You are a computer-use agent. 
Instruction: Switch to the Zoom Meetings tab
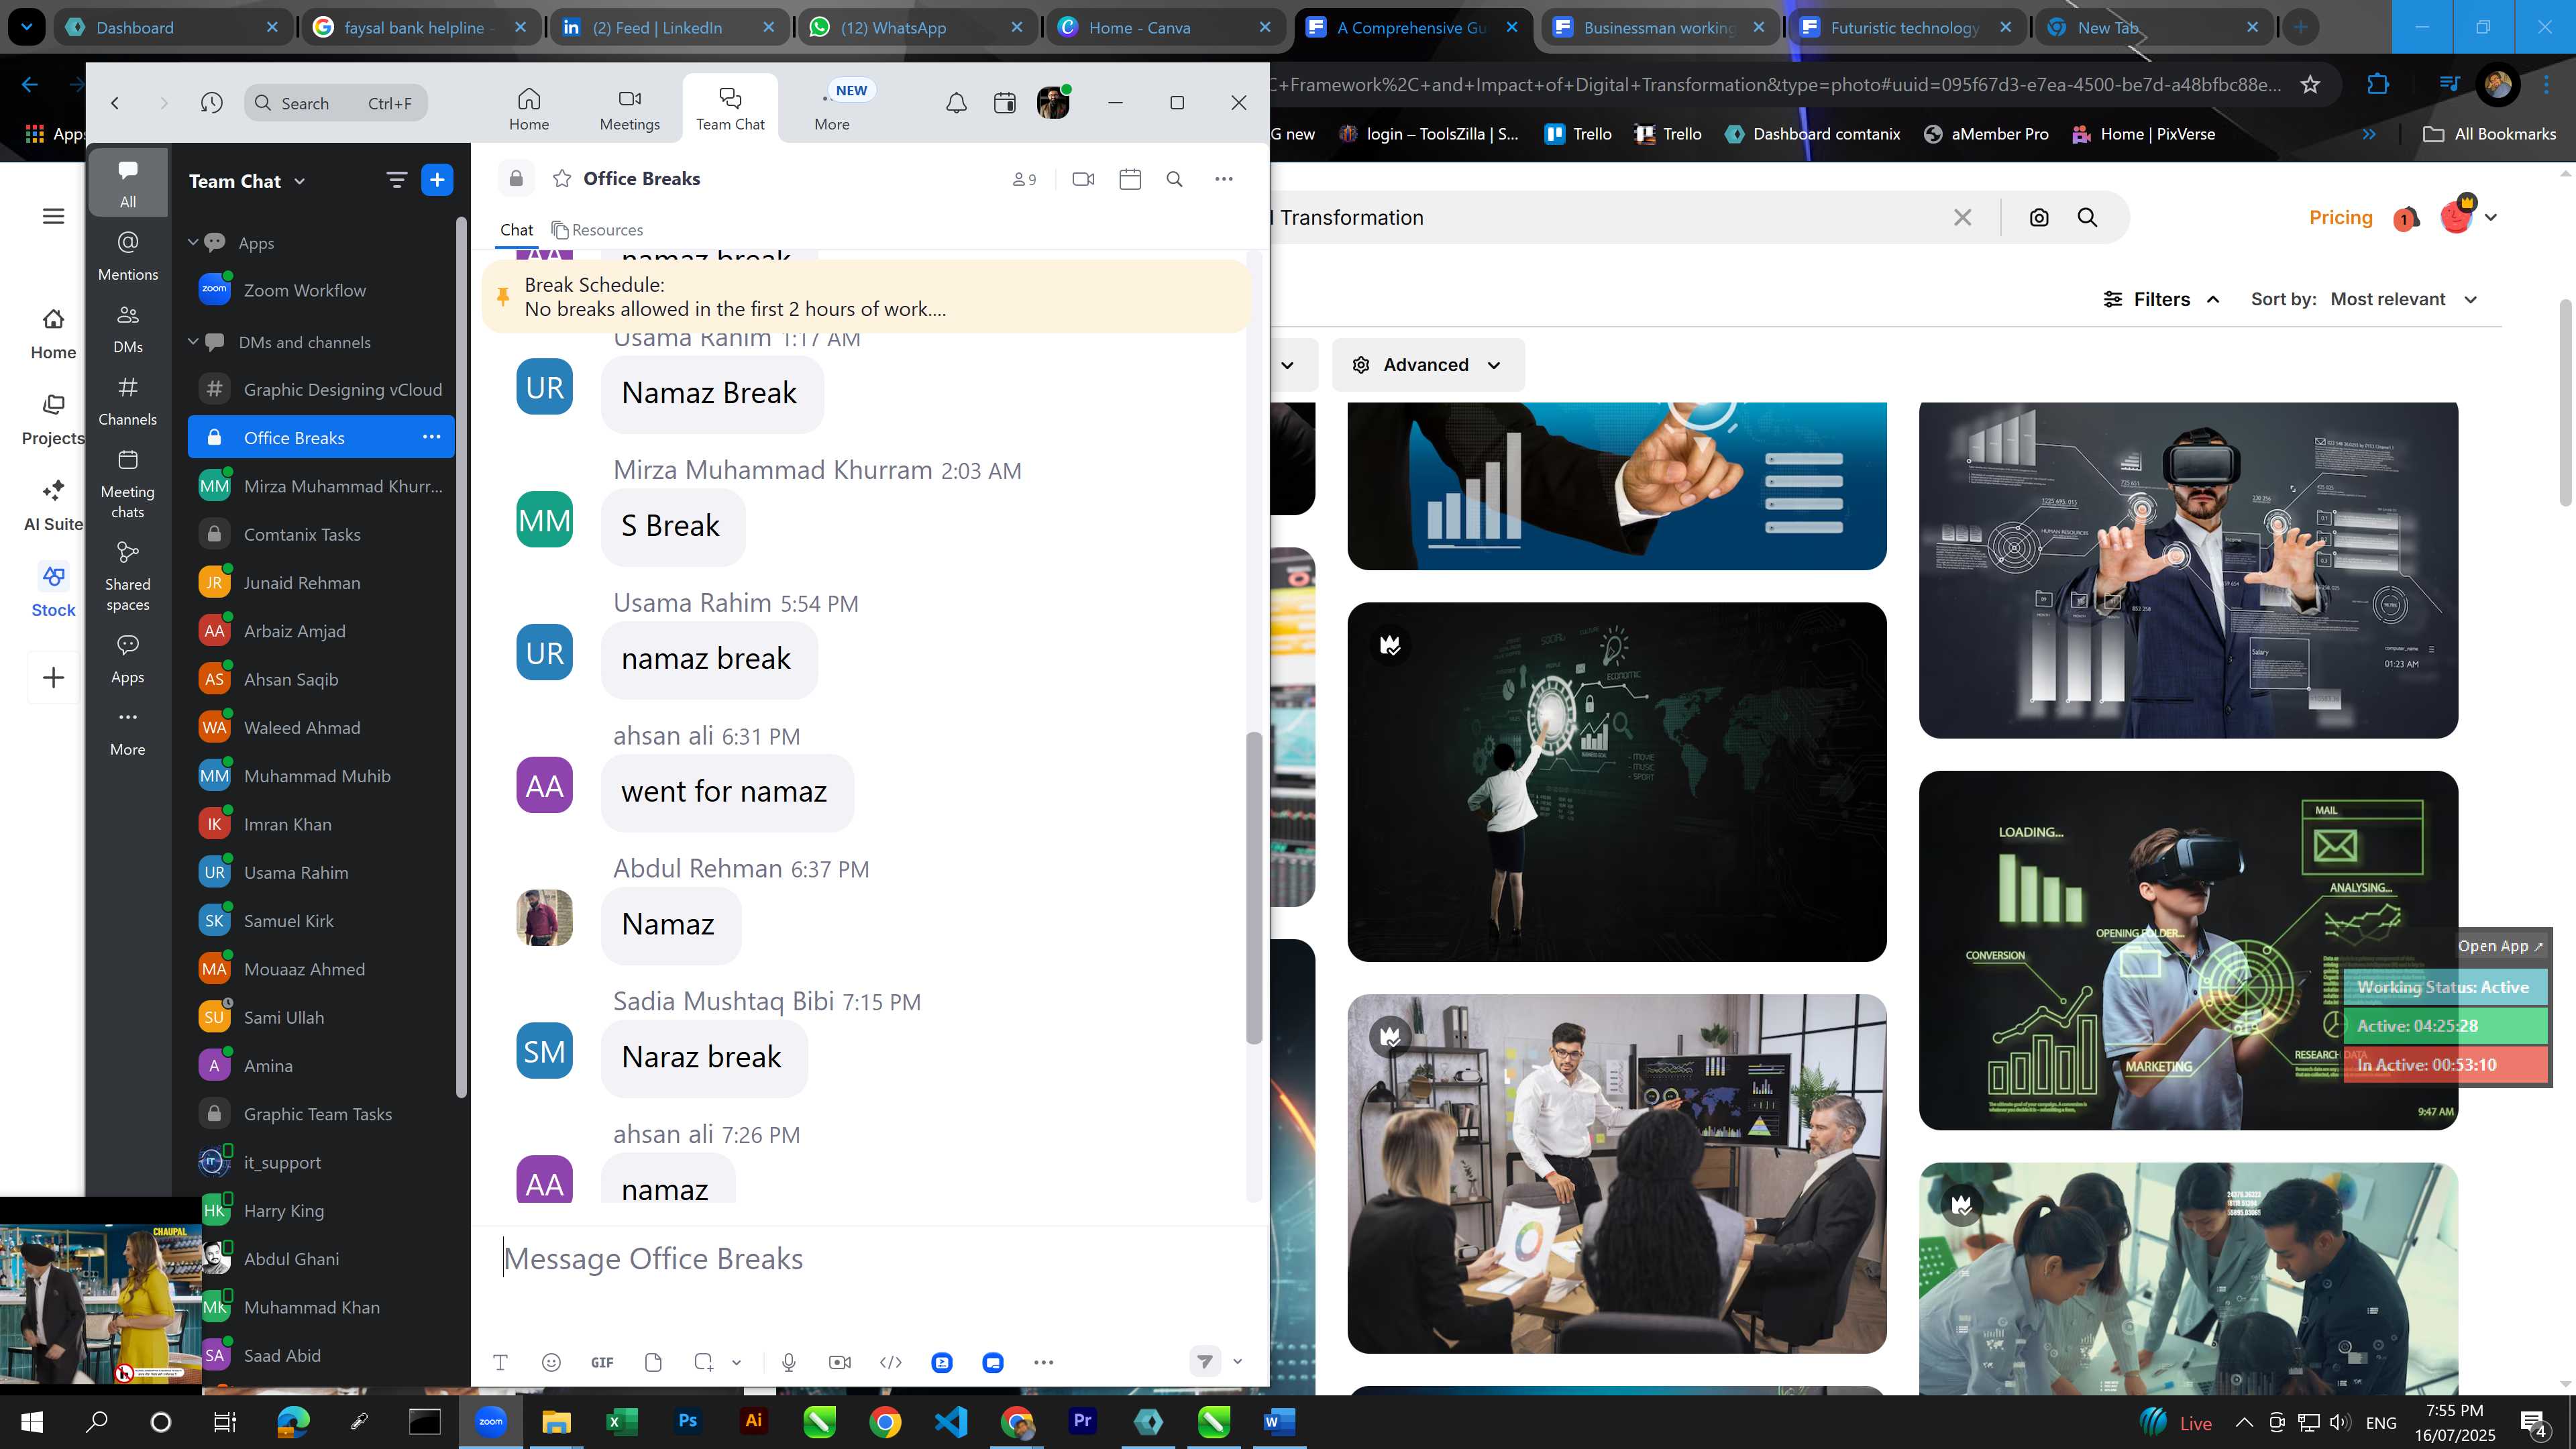coord(629,108)
